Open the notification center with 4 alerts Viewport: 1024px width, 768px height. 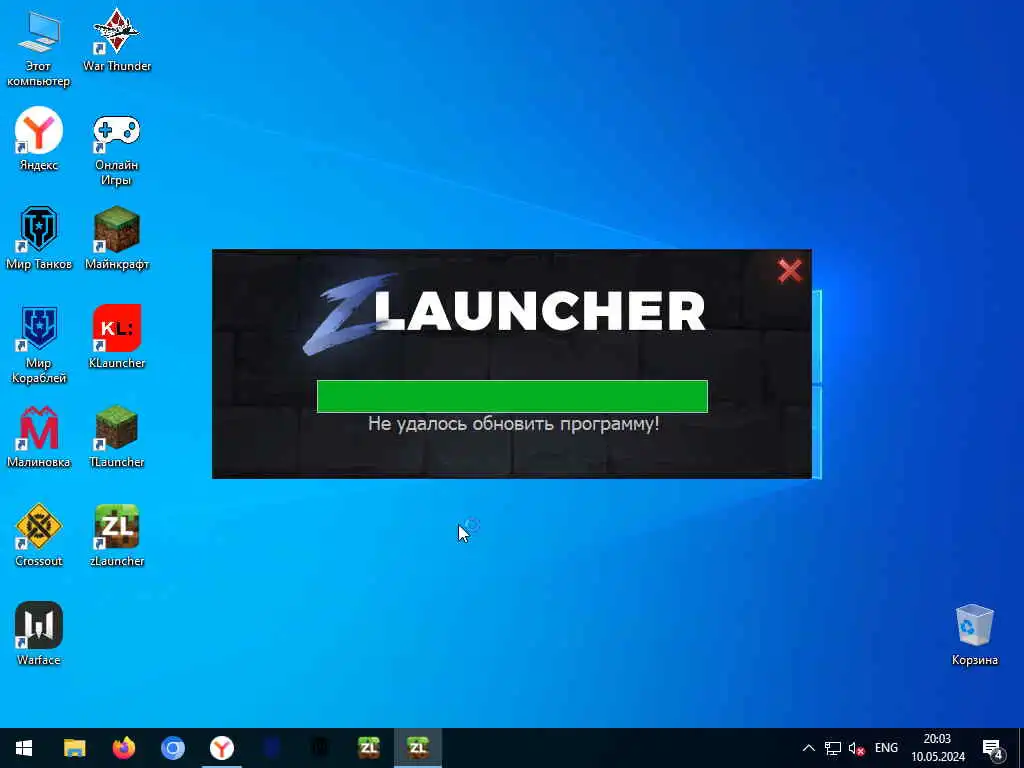(993, 749)
